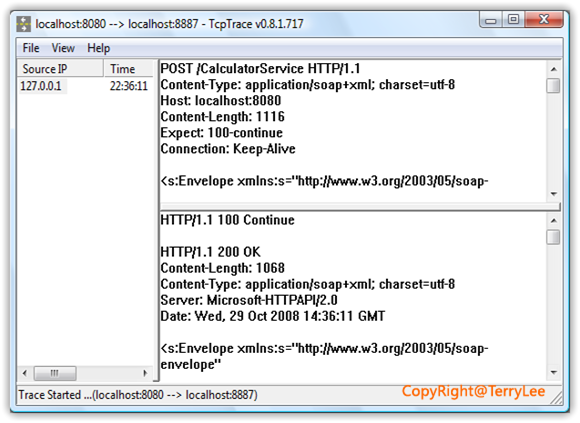Image resolution: width=580 pixels, height=423 pixels.
Task: Select the 127.0.0.1 connection entry
Action: tap(41, 86)
